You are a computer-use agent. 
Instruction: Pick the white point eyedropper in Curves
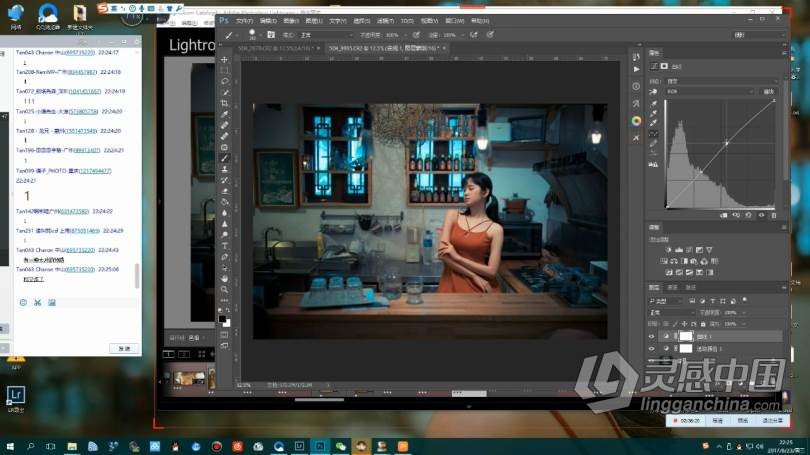point(653,123)
